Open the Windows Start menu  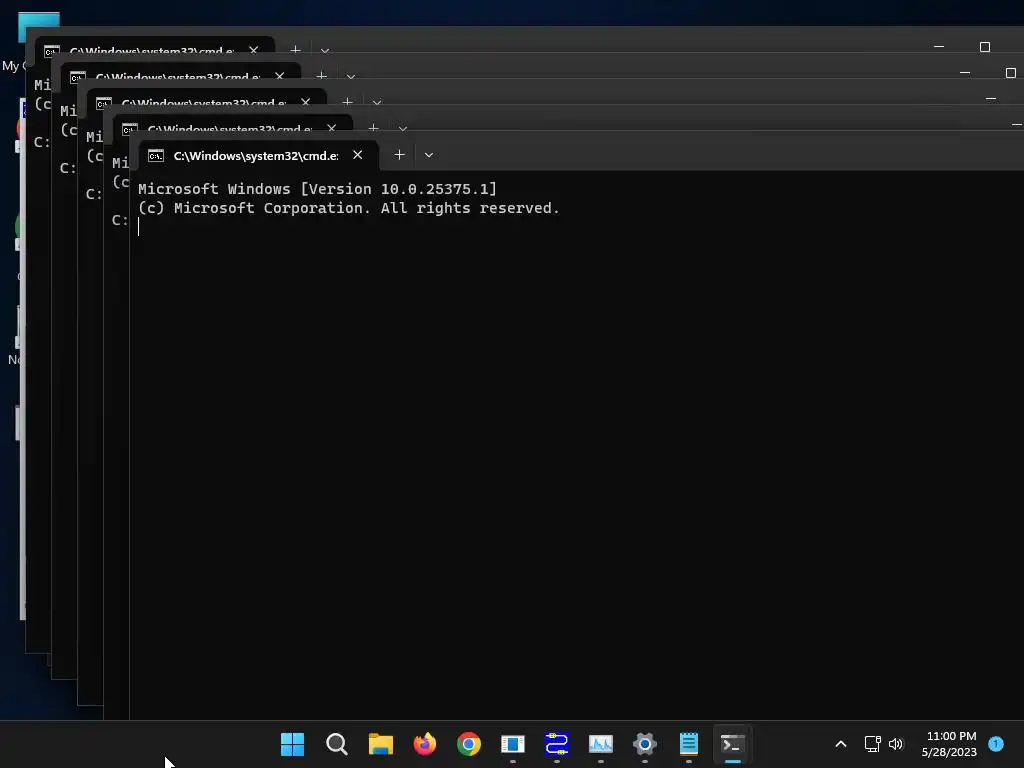coord(292,744)
